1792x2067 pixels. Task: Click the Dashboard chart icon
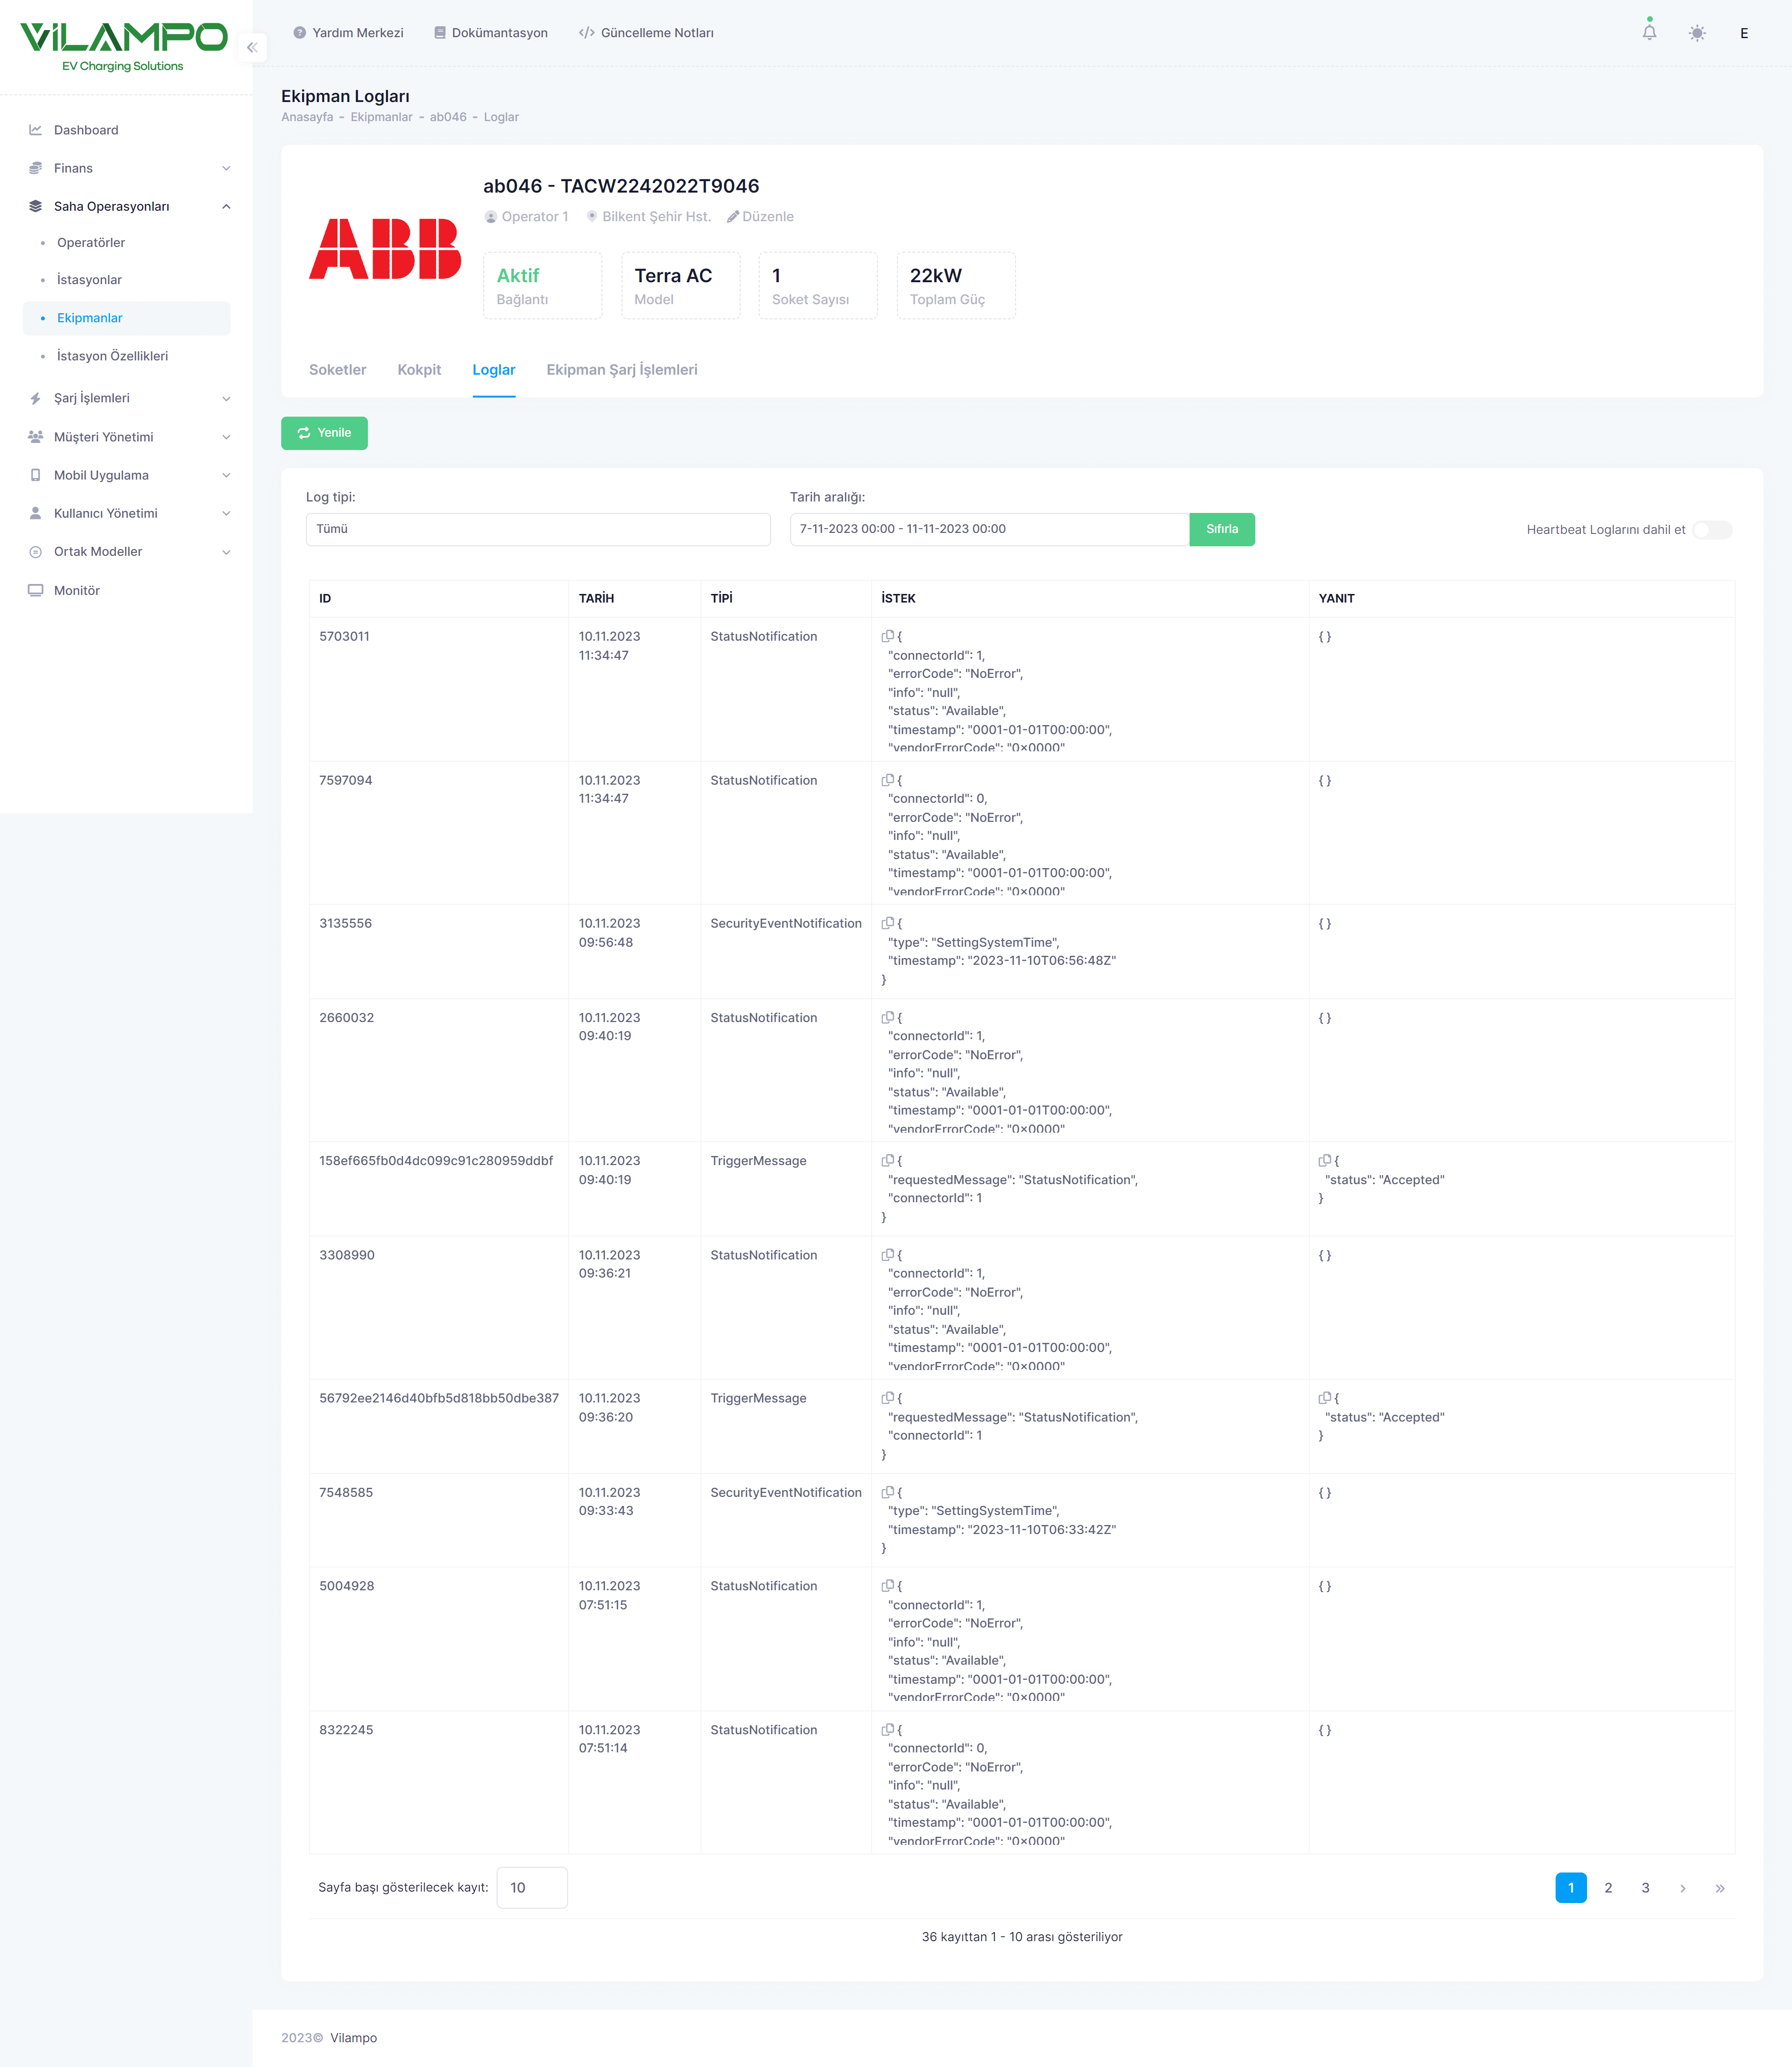(x=36, y=130)
